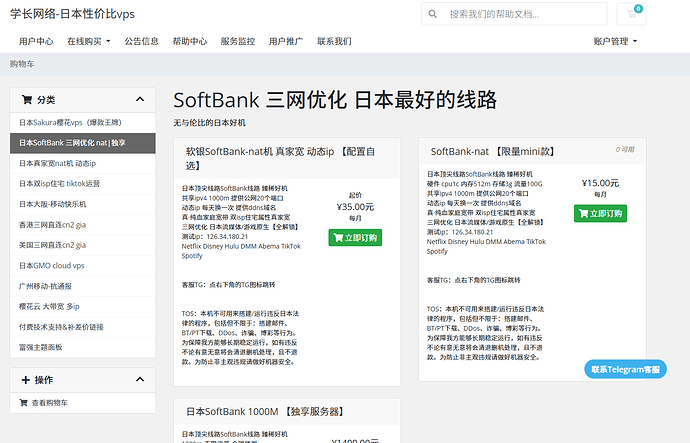This screenshot has height=443, width=690.
Task: Click the 软银SoftBank-nat机 真家宽 动态ip card title
Action: [280, 158]
